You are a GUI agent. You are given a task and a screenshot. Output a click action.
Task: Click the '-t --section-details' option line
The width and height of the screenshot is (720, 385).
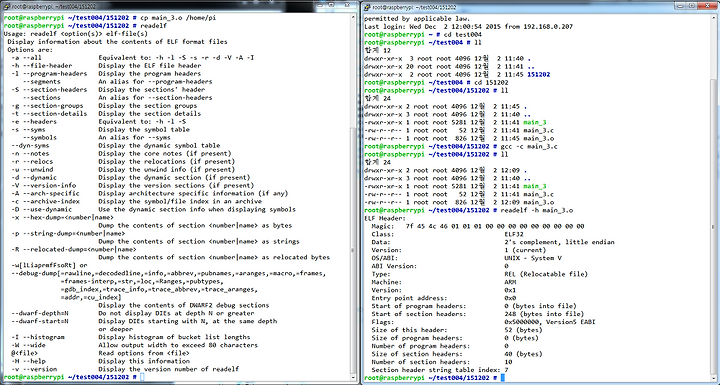click(x=106, y=113)
